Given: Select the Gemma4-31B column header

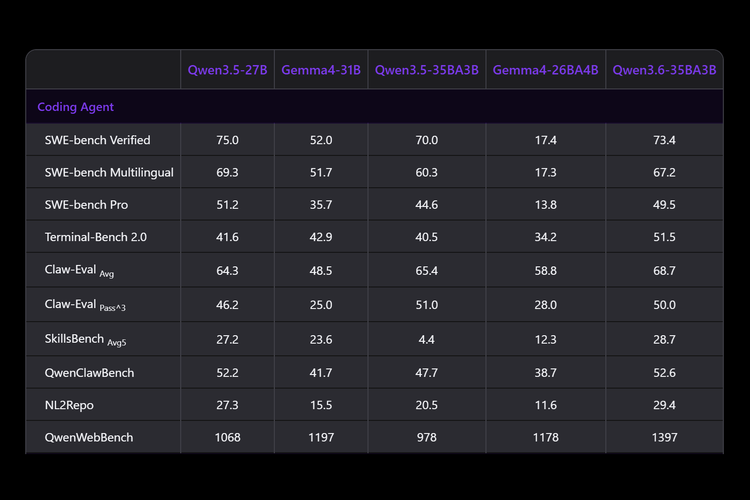Looking at the screenshot, I should coord(321,70).
